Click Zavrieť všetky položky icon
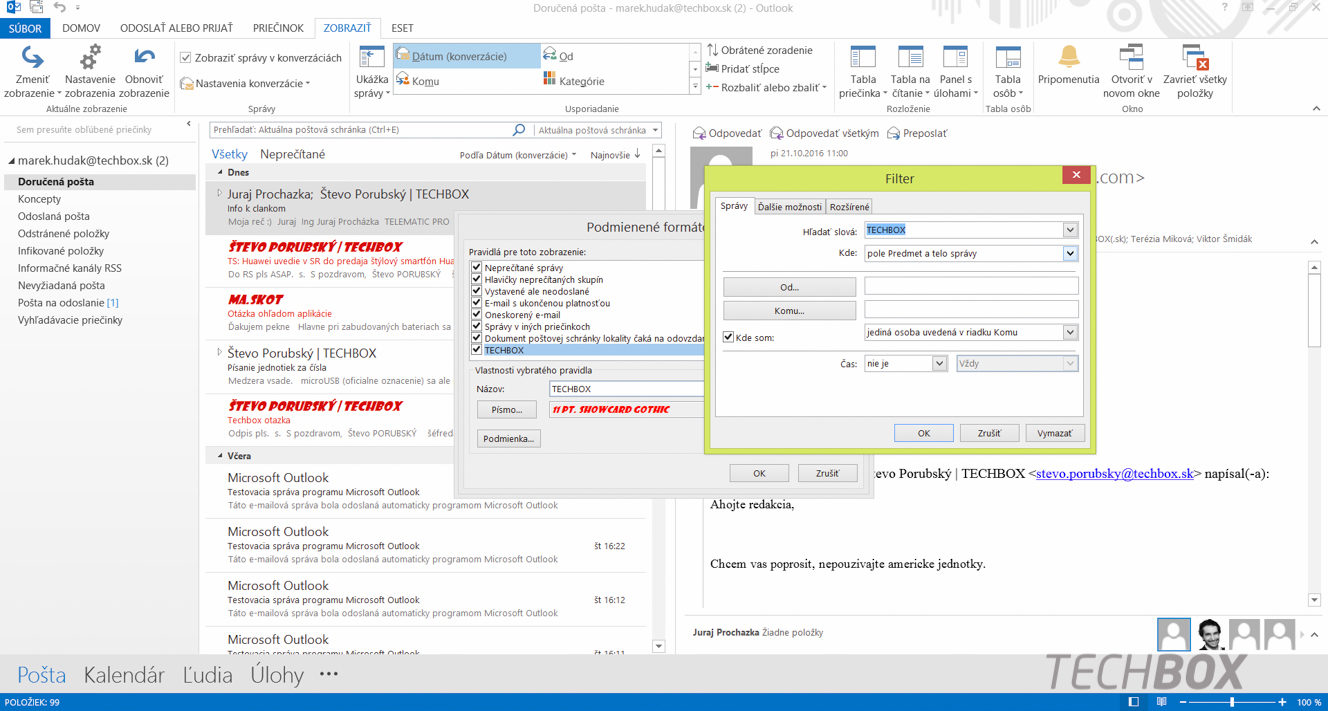The image size is (1328, 711). coord(1194,57)
